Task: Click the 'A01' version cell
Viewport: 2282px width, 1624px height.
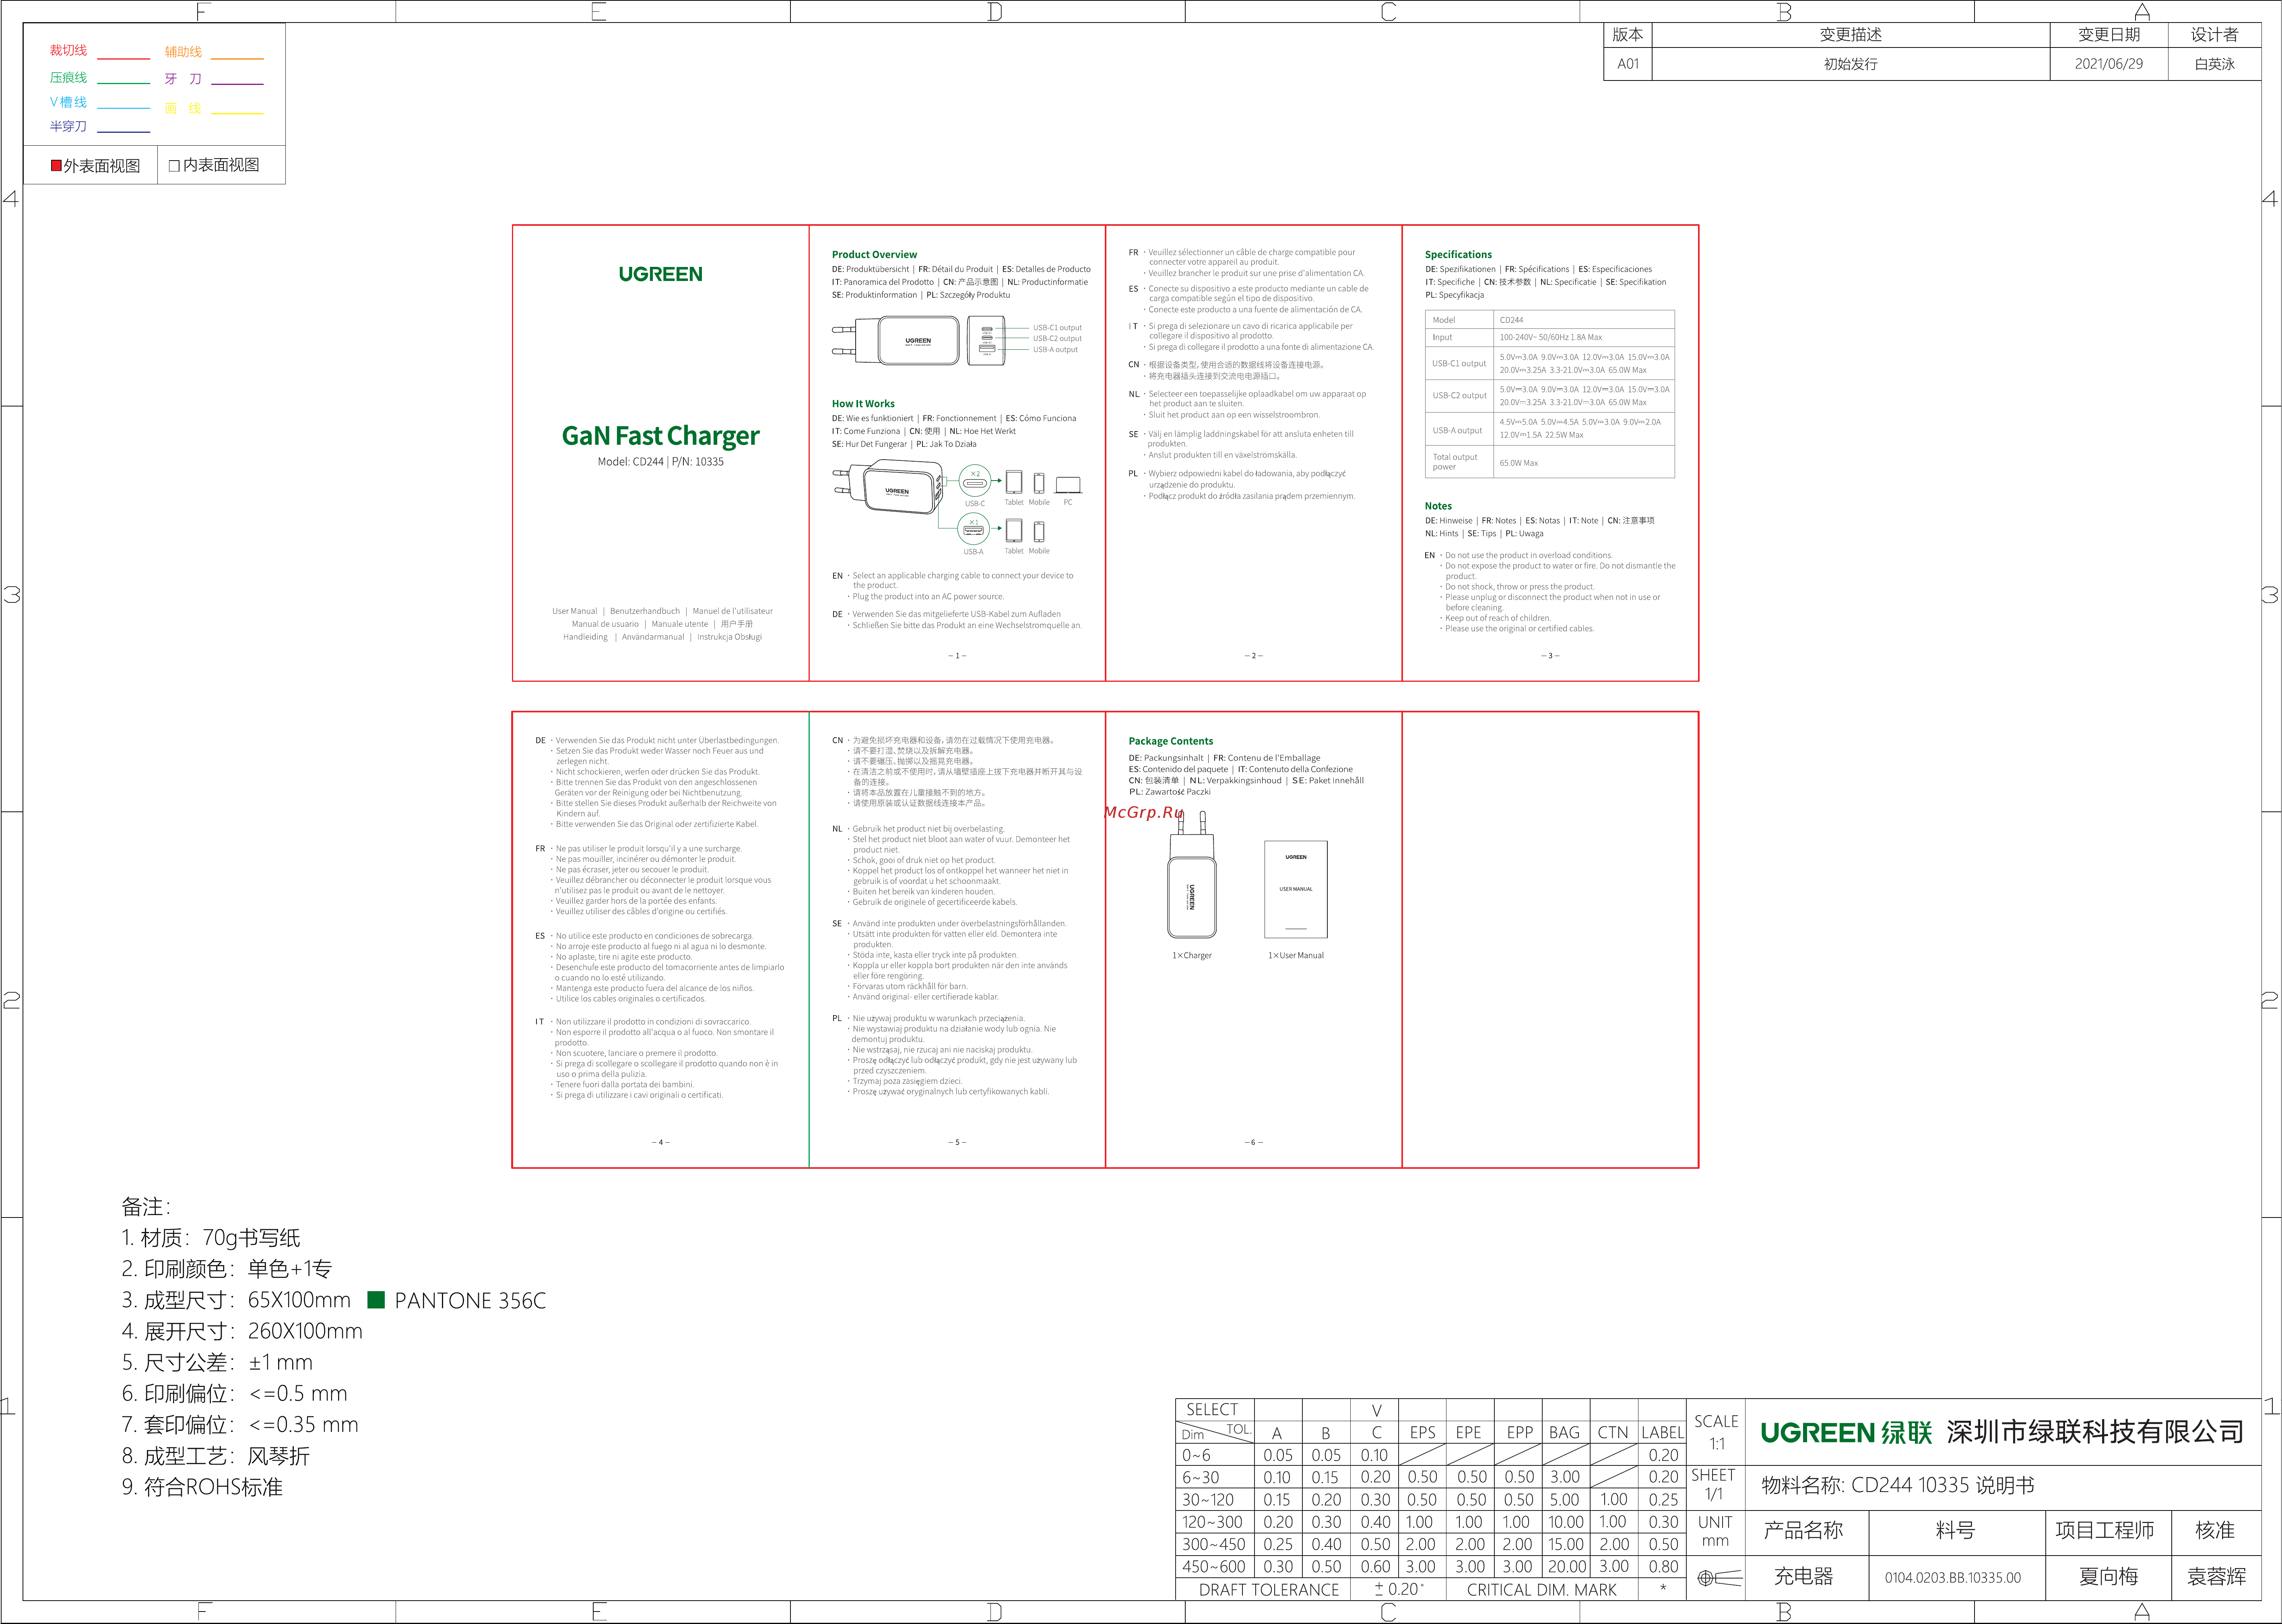Action: coord(1628,64)
